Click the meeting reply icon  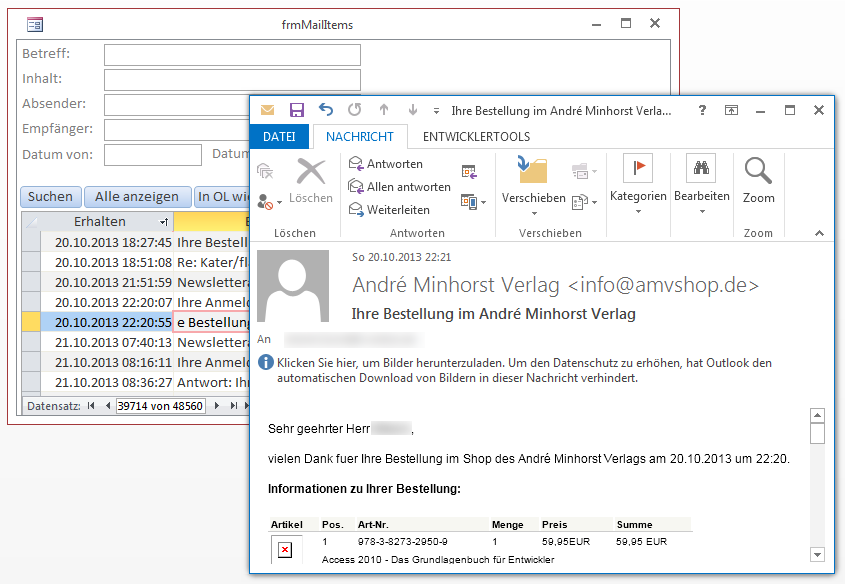(x=469, y=172)
